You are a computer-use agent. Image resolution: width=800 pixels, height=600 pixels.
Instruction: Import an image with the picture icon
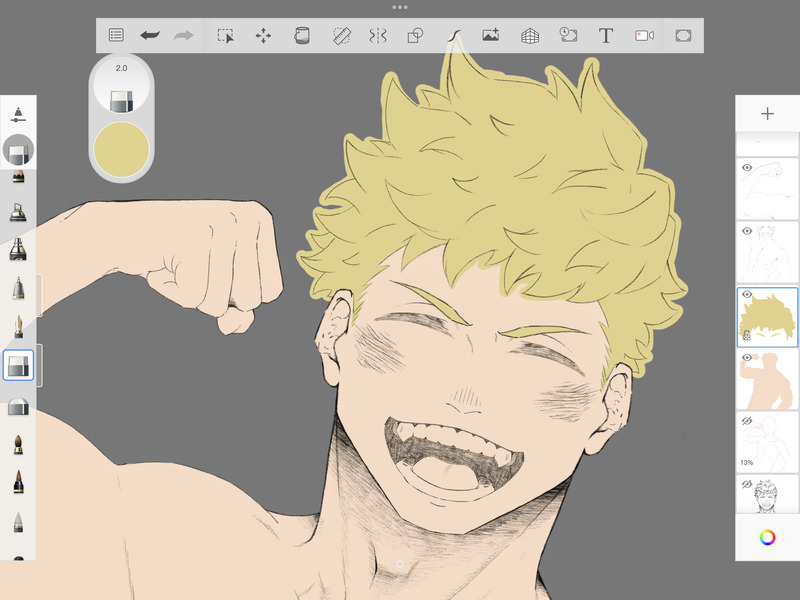490,35
